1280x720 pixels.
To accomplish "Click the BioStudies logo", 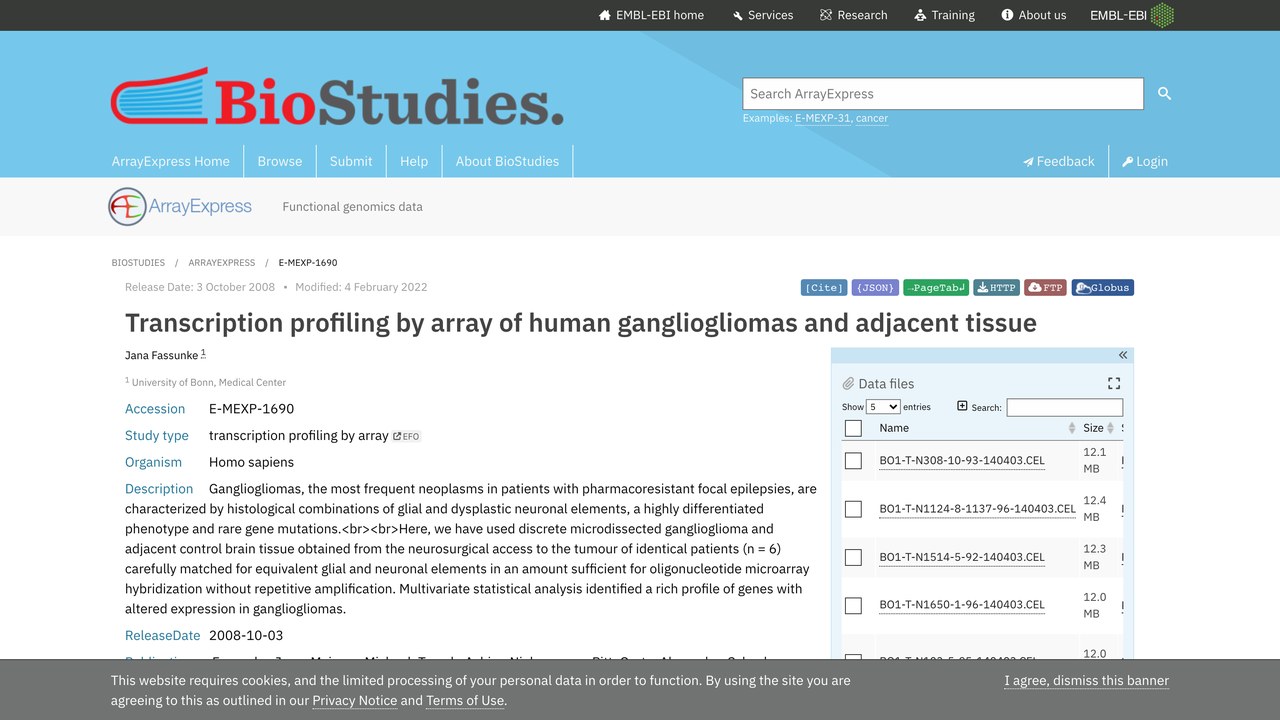I will click(337, 96).
